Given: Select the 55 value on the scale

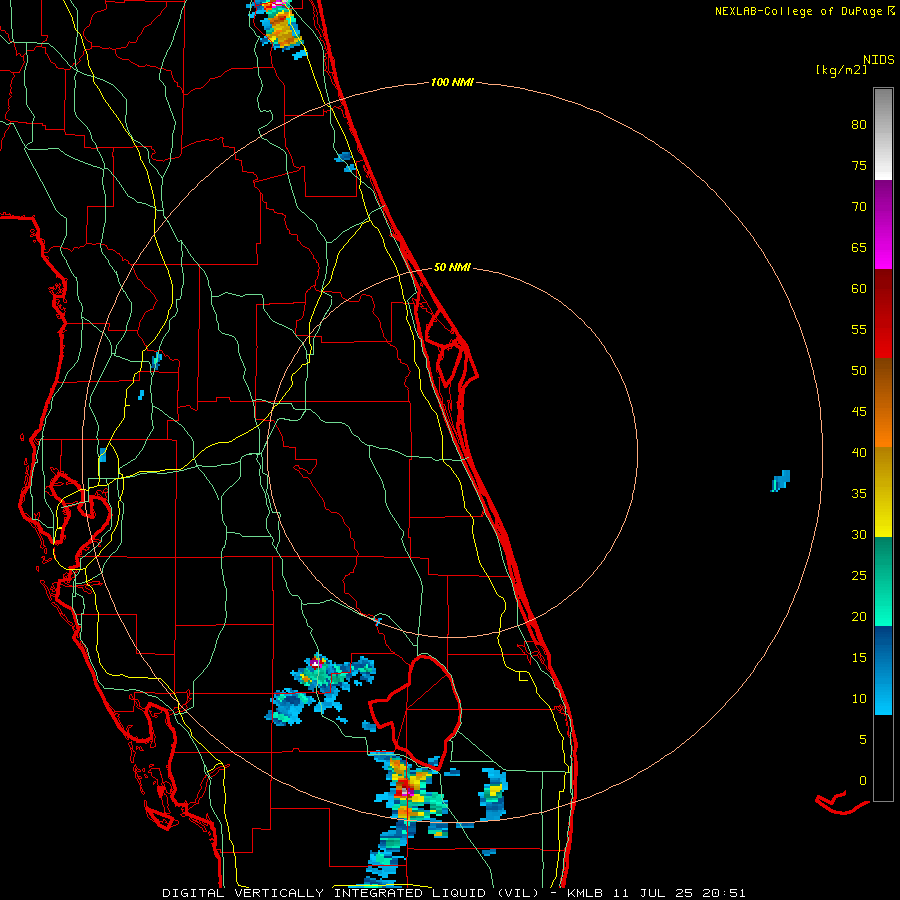Looking at the screenshot, I should pyautogui.click(x=859, y=329).
